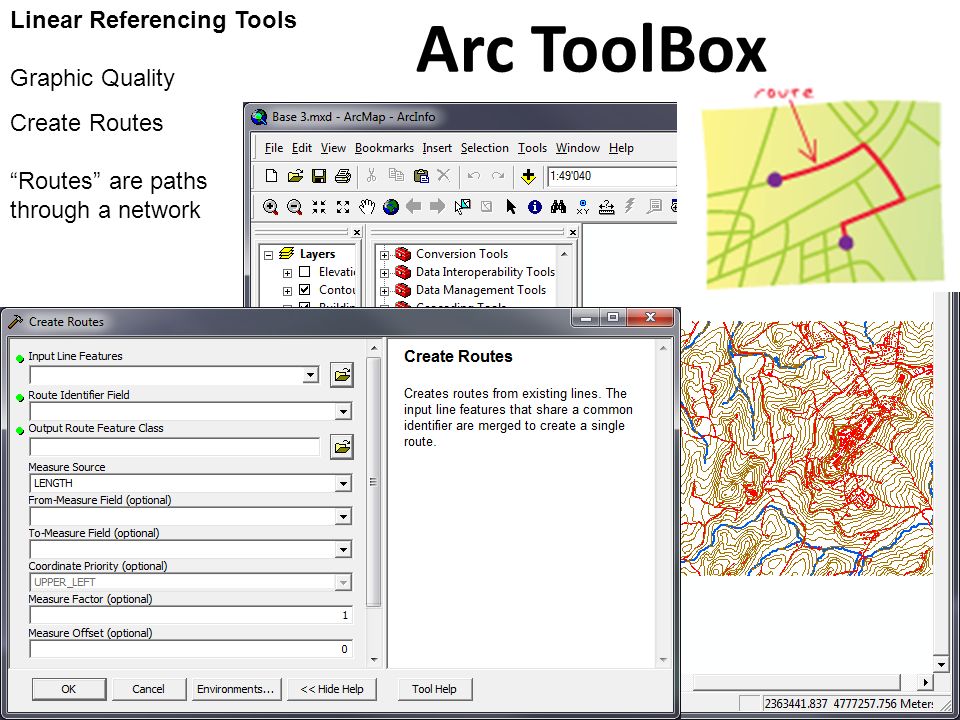Click the Find binoculars icon

click(x=558, y=207)
